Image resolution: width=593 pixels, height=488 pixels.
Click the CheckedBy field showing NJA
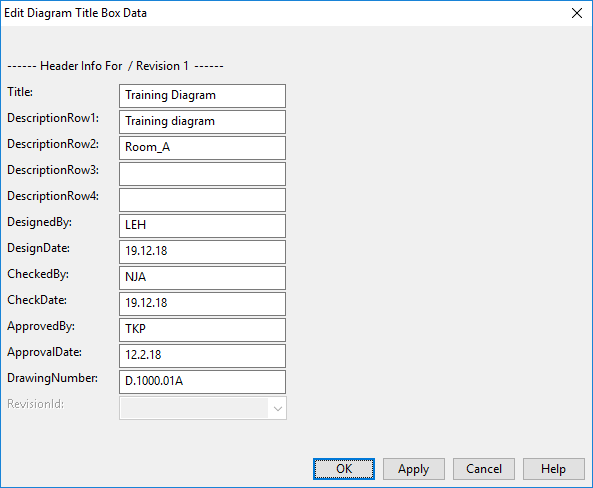click(202, 278)
